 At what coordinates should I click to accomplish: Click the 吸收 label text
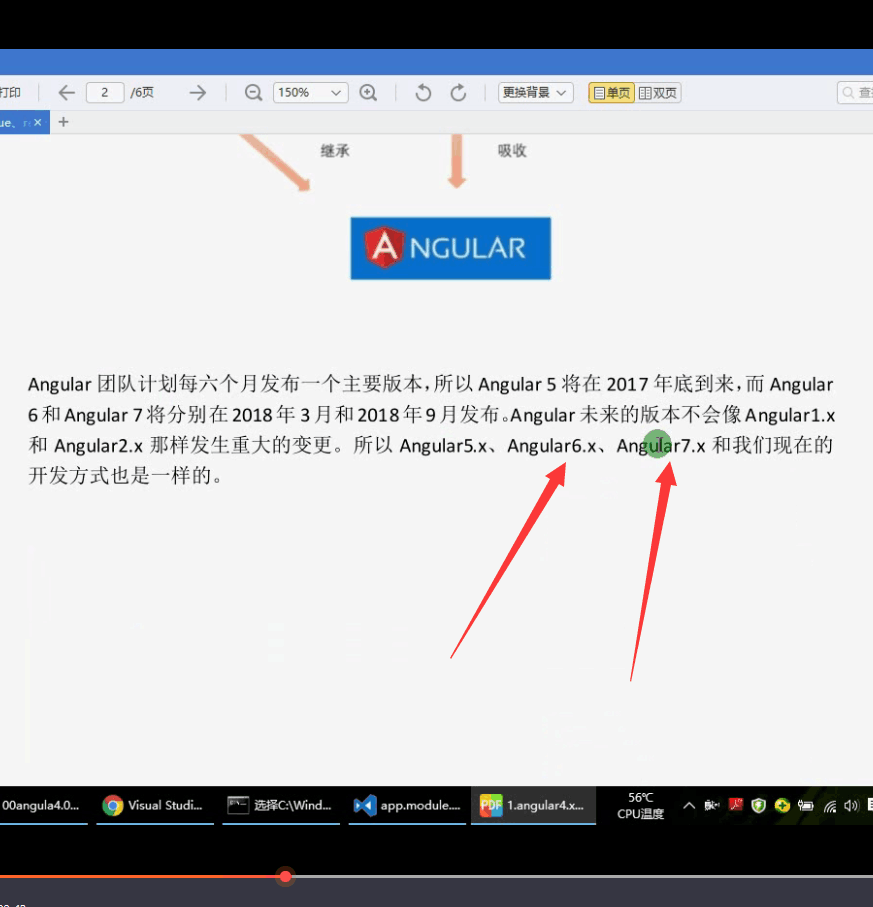(512, 151)
